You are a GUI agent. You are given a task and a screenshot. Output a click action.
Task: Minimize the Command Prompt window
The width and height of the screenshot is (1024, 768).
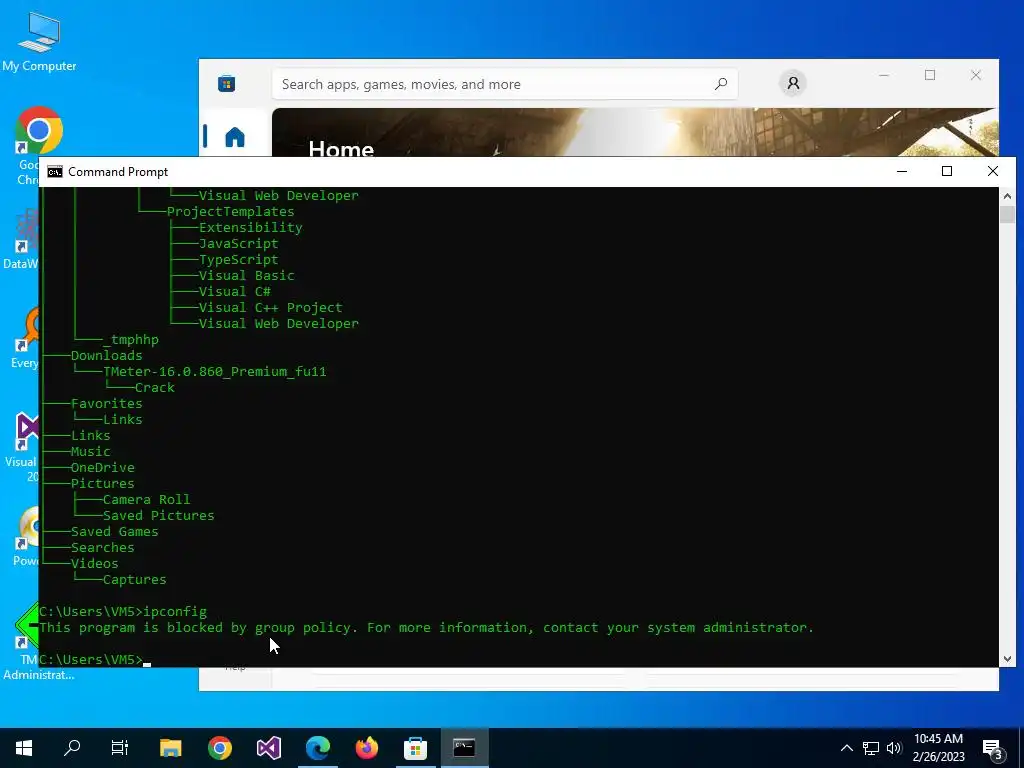[x=902, y=171]
